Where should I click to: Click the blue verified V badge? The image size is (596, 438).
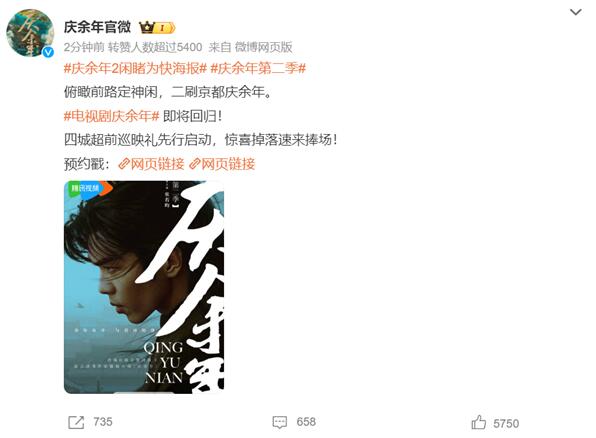pos(48,52)
